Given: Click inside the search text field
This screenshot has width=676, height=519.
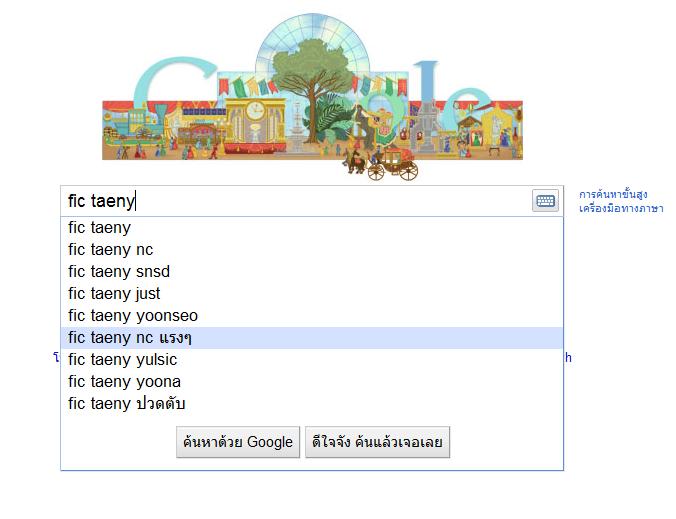Looking at the screenshot, I should tap(296, 201).
